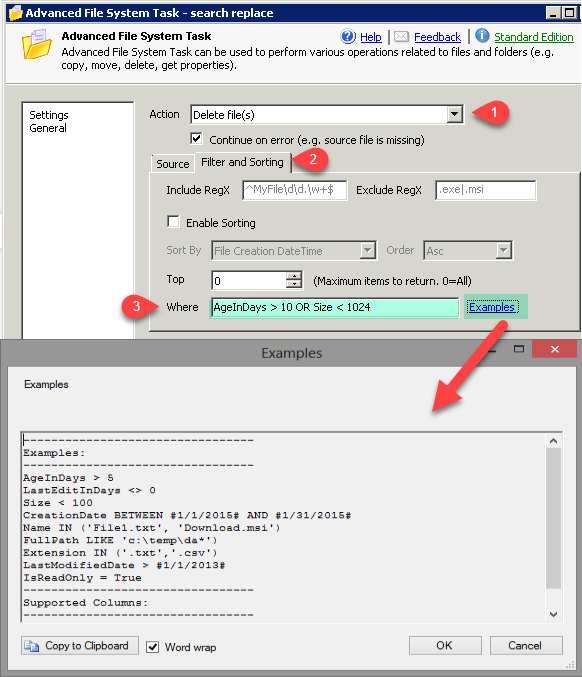Open the Action dropdown
This screenshot has height=677, width=582.
click(x=454, y=114)
